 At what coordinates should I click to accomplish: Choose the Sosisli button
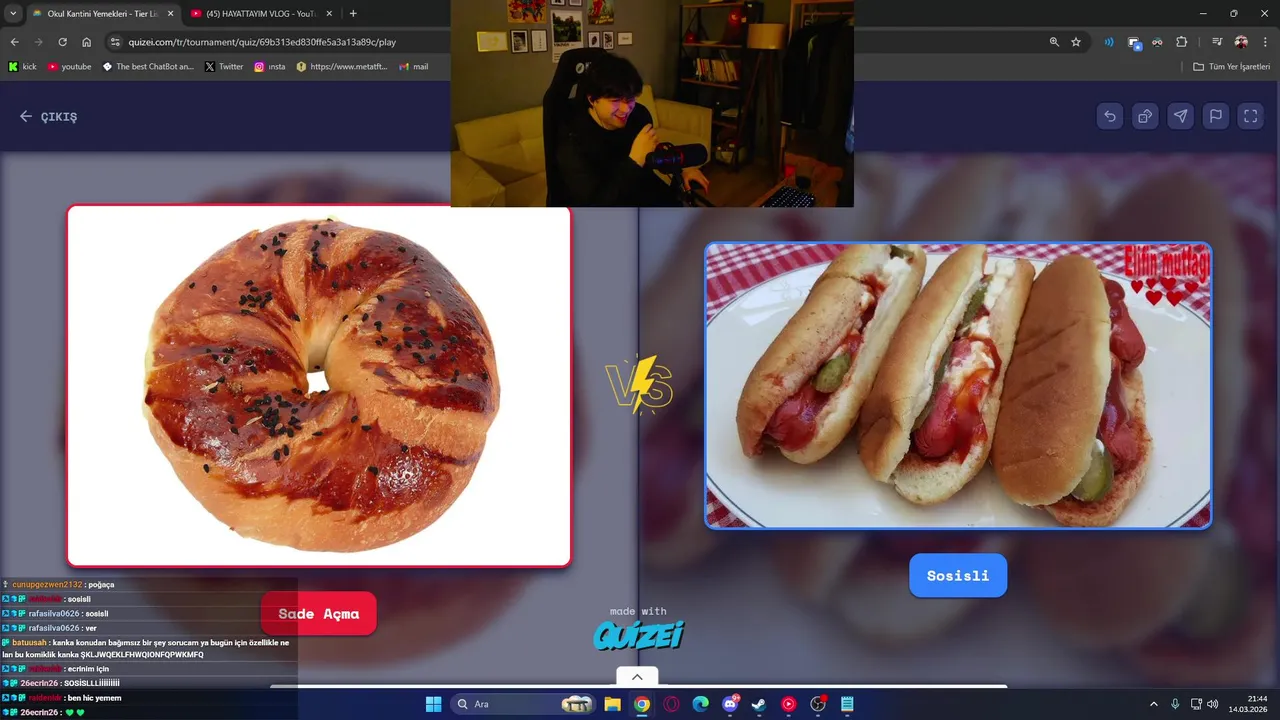pos(958,575)
